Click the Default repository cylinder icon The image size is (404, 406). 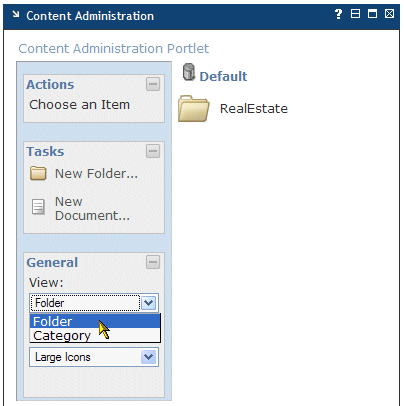(189, 72)
